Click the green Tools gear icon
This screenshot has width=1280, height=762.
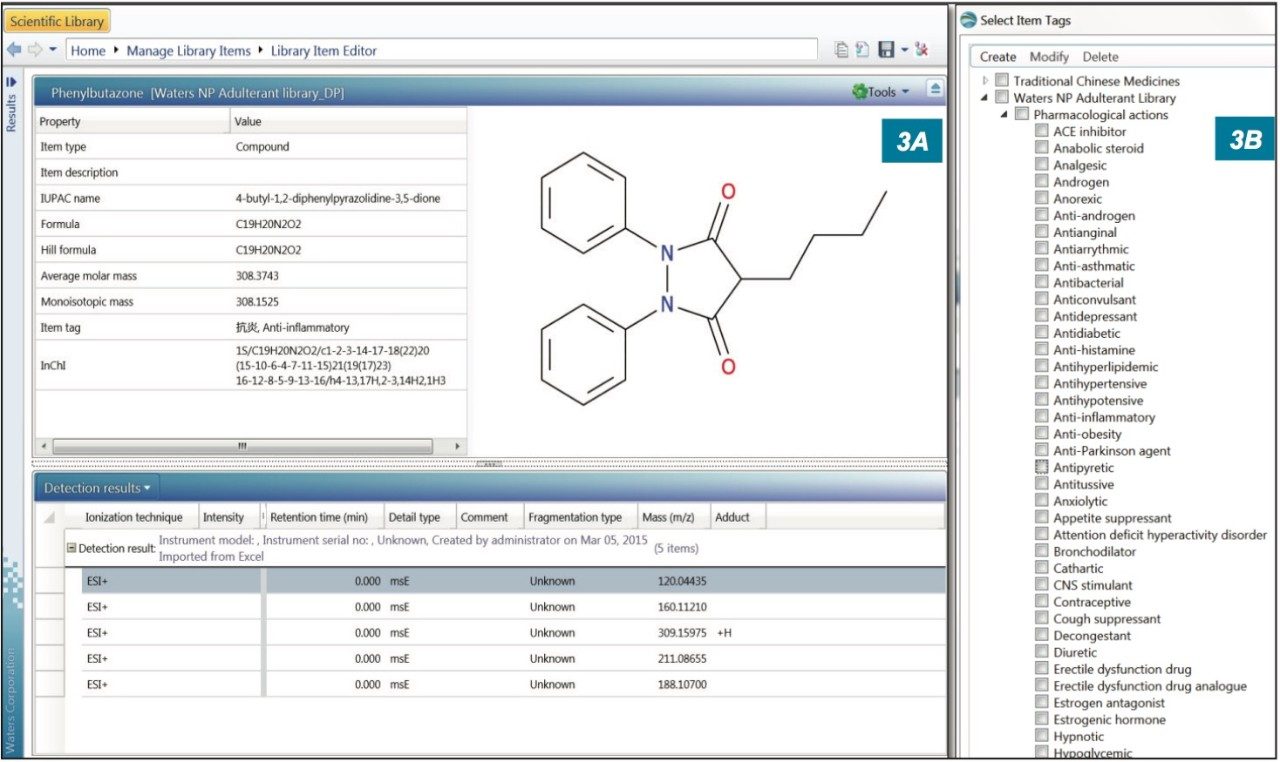(x=859, y=91)
